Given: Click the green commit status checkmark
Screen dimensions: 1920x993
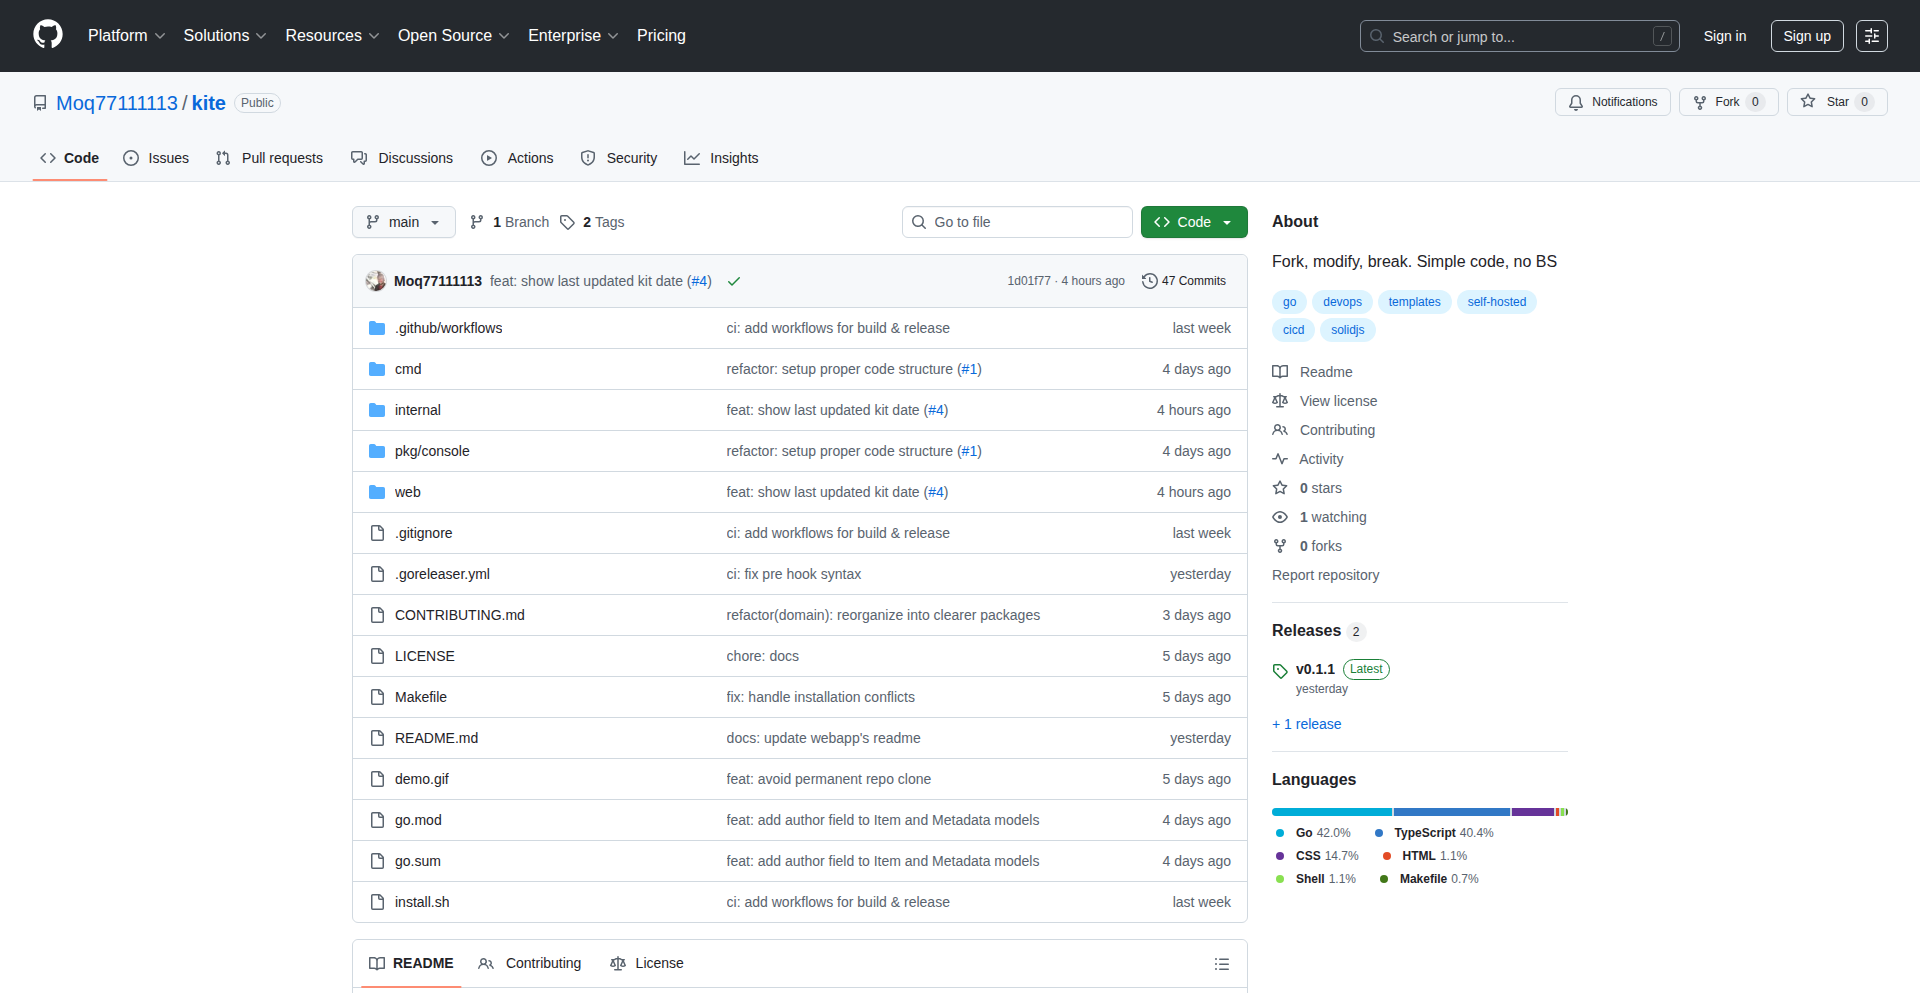Looking at the screenshot, I should (734, 282).
